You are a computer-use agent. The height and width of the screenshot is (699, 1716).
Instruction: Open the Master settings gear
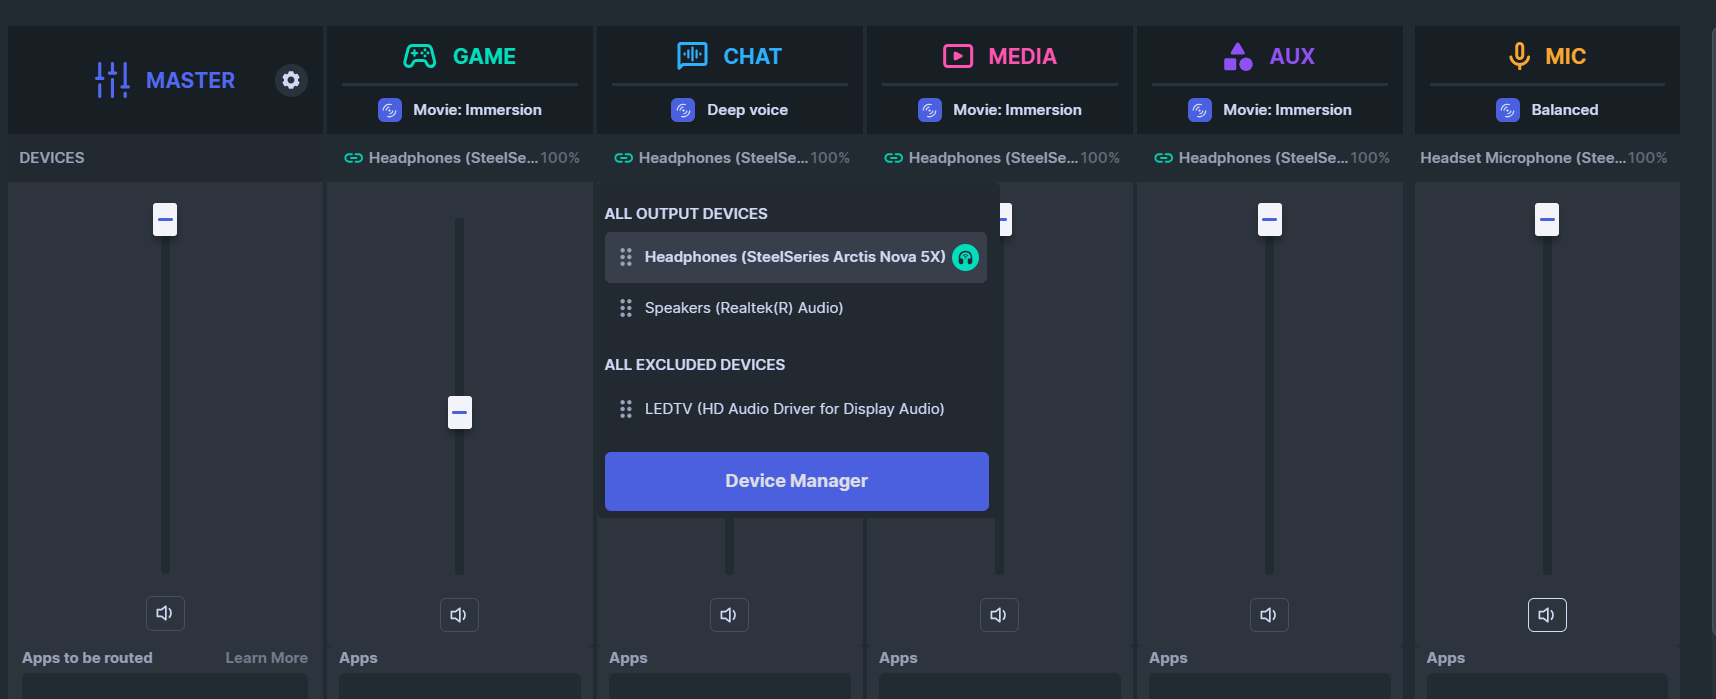291,80
